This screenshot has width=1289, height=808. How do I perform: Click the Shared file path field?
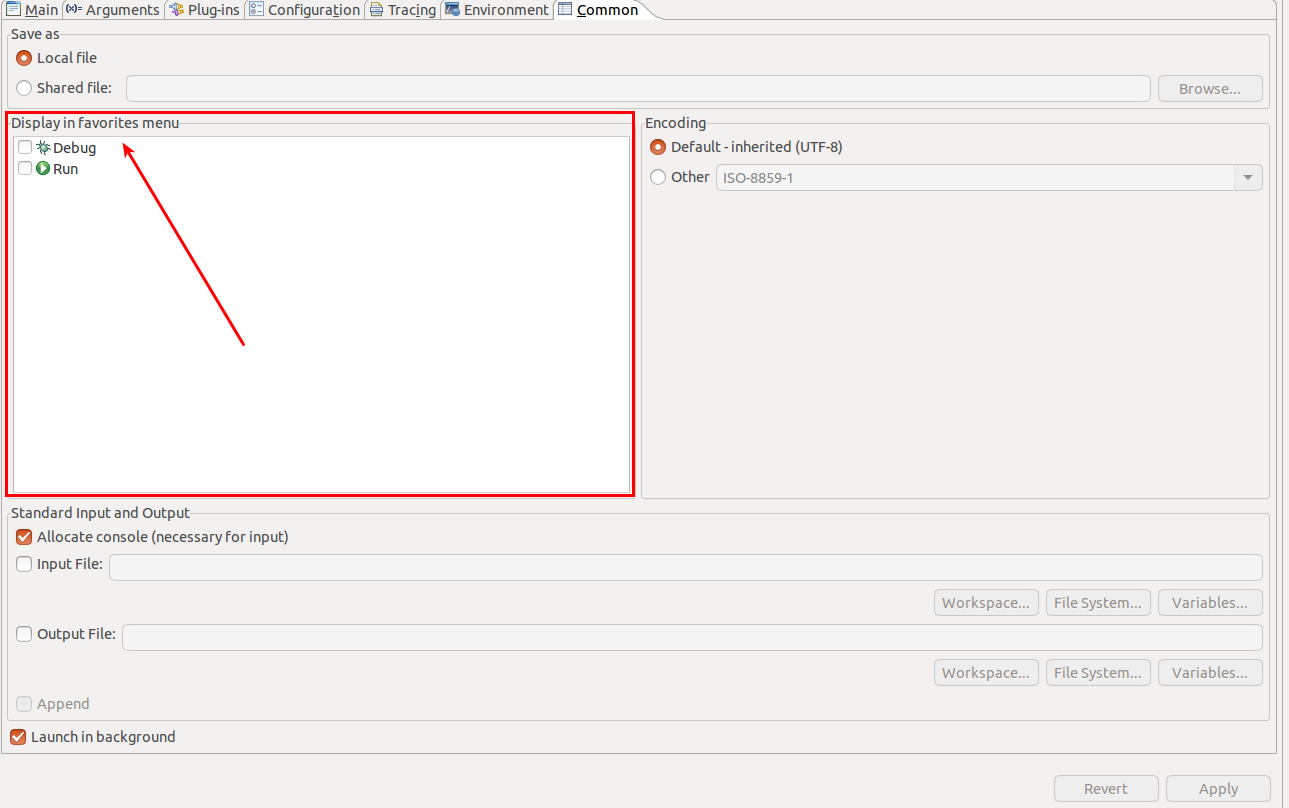click(638, 89)
